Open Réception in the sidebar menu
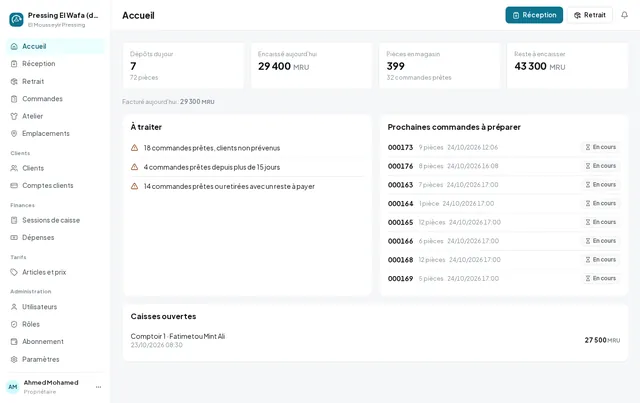 click(x=56, y=64)
